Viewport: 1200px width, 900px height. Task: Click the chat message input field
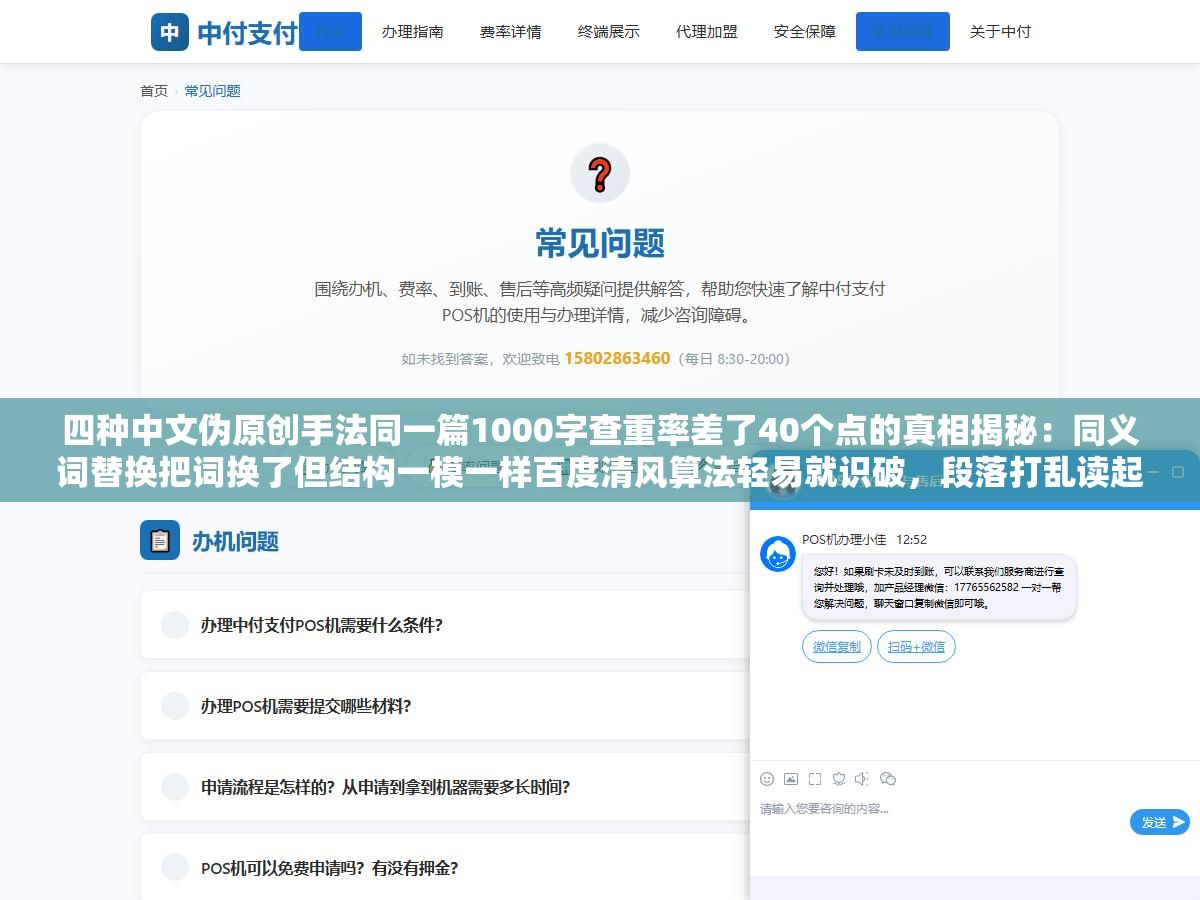(940, 809)
